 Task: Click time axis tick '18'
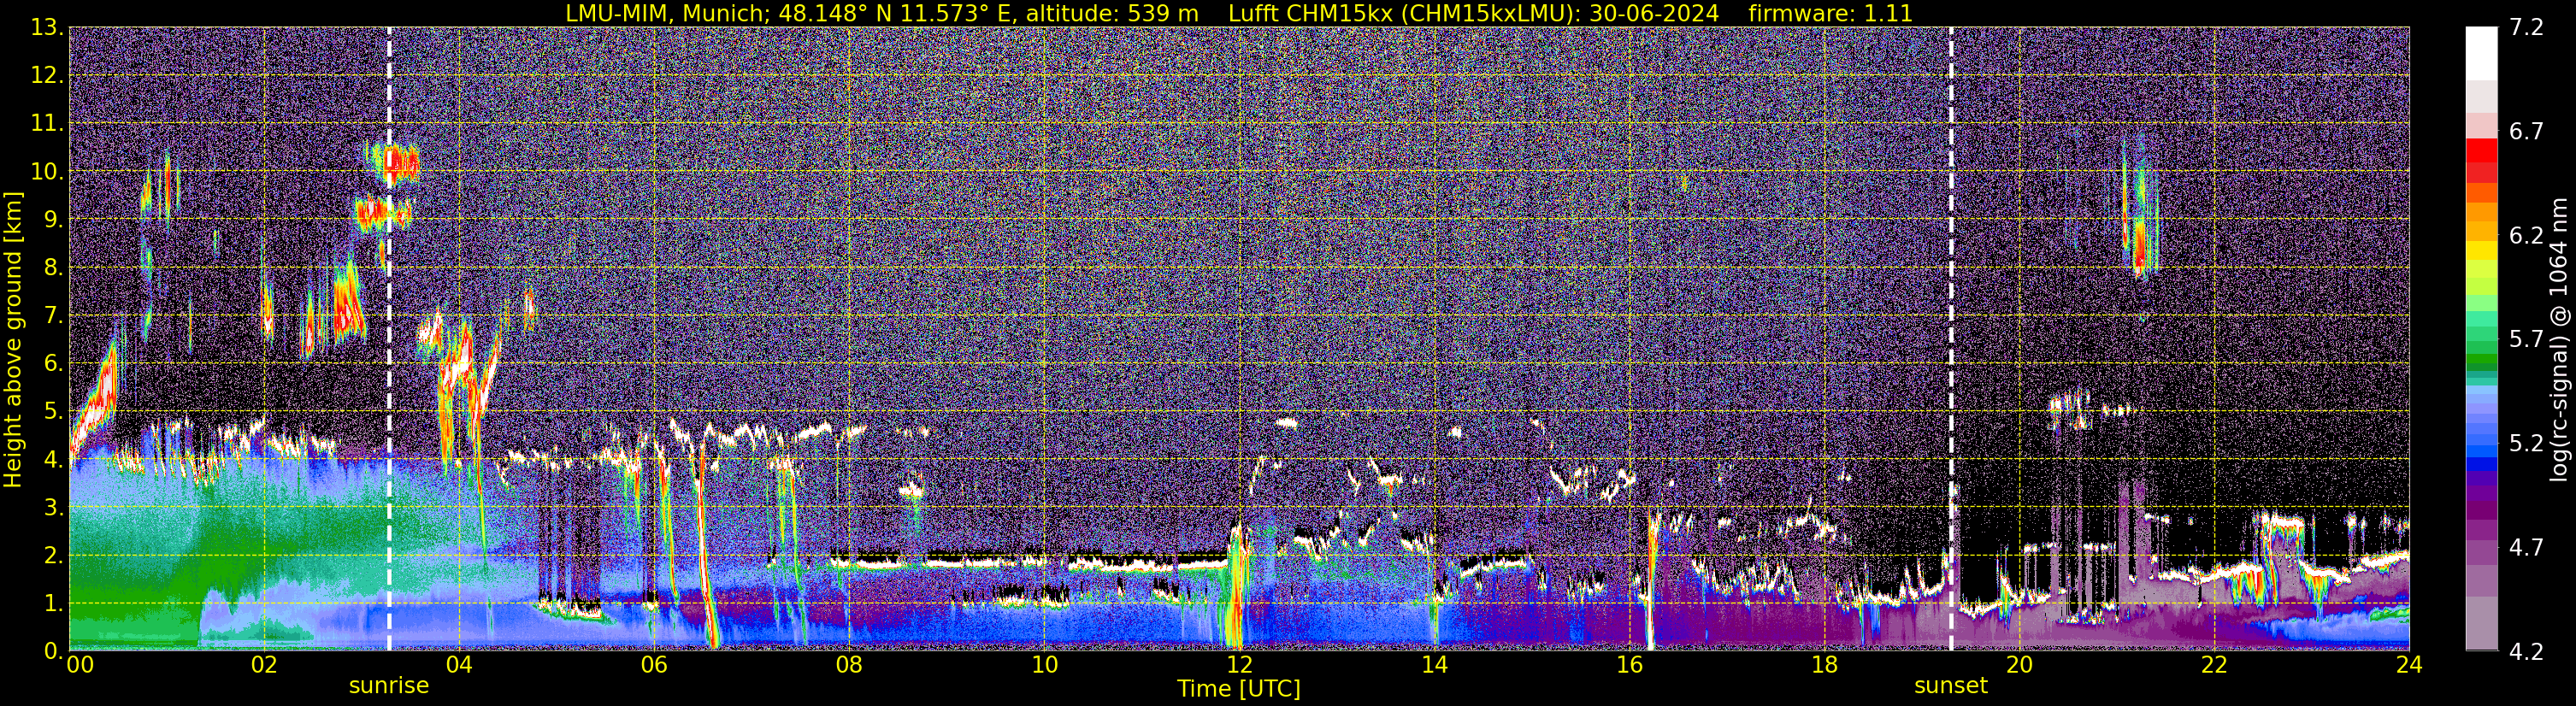tap(1824, 665)
